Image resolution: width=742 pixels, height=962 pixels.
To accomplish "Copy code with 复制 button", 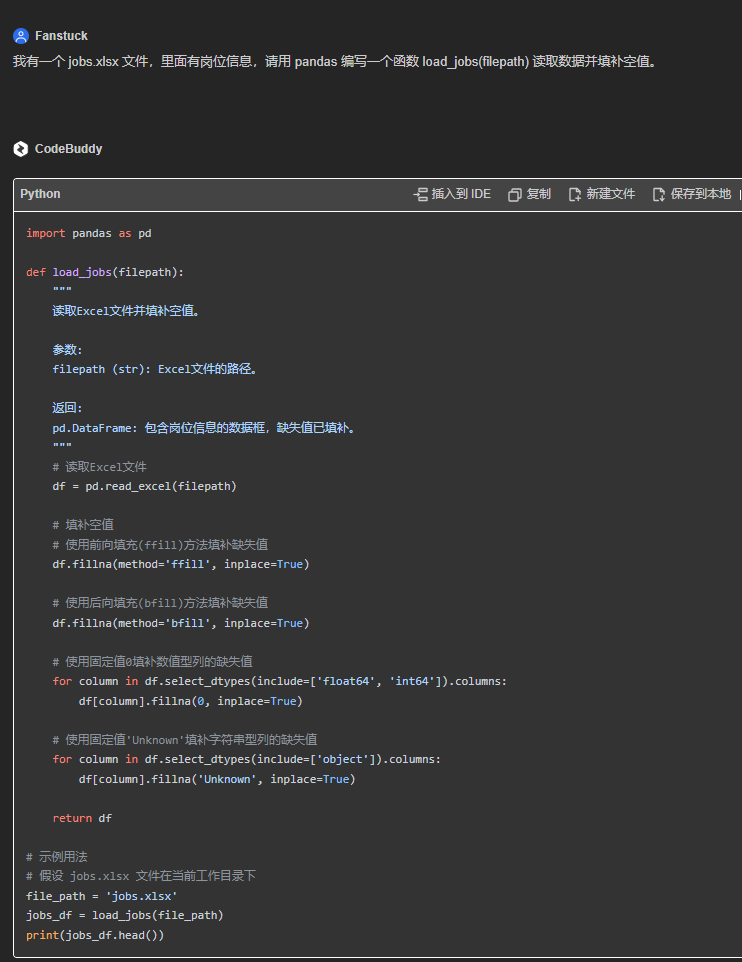I will 530,194.
